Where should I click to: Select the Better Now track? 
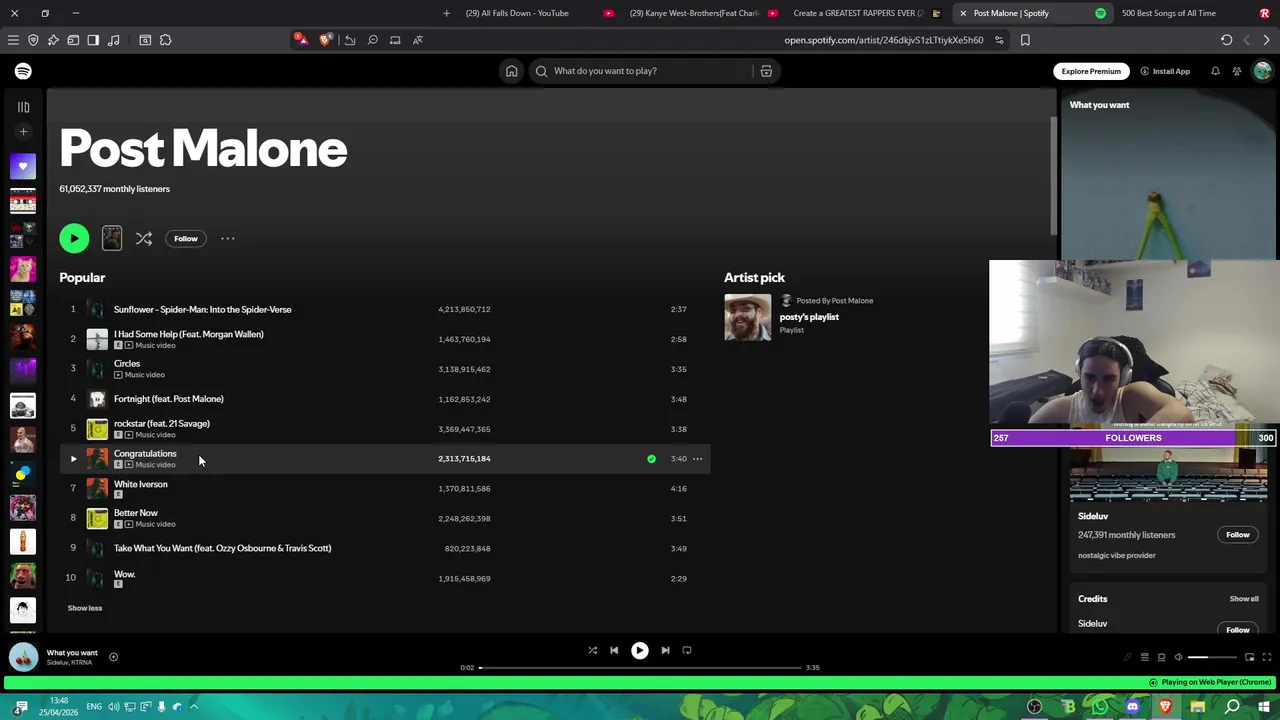coord(136,513)
